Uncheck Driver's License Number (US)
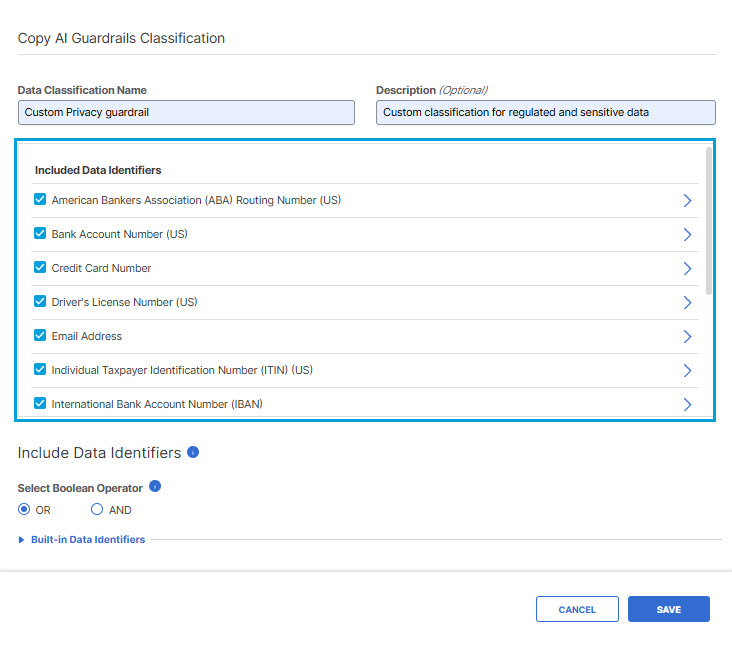732x646 pixels. (40, 302)
